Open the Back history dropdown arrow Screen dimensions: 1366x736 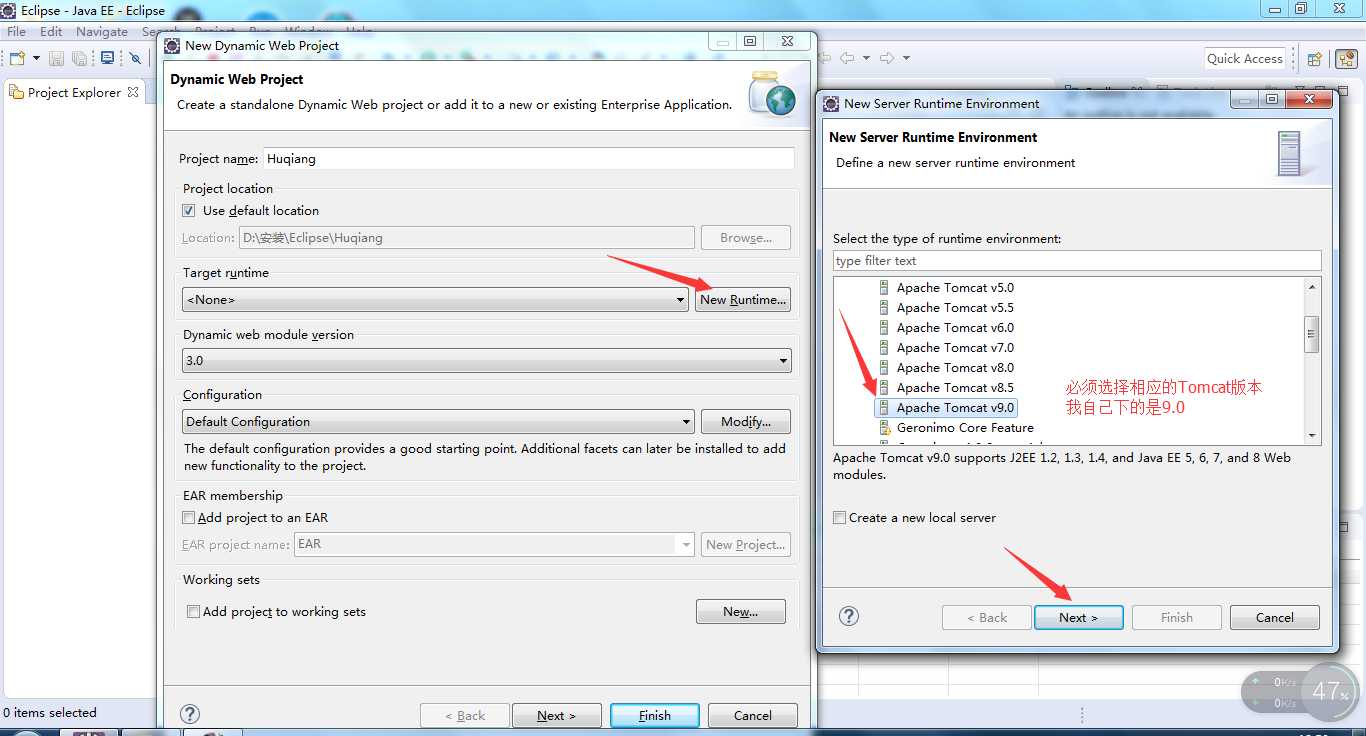click(866, 58)
